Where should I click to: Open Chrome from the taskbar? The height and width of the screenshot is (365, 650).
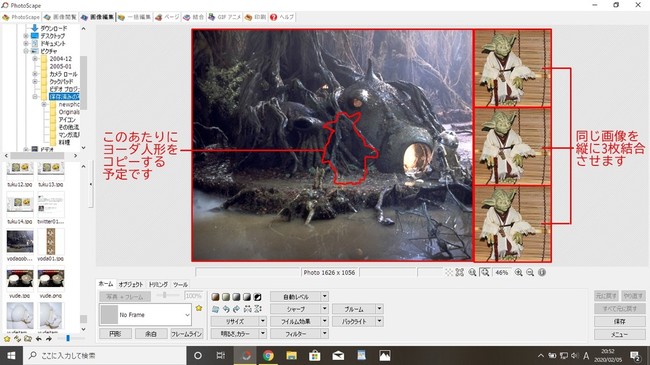(268, 355)
